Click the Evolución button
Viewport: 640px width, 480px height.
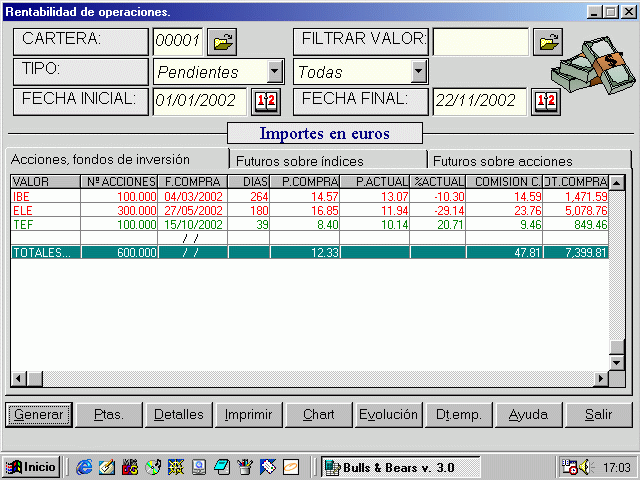[389, 415]
